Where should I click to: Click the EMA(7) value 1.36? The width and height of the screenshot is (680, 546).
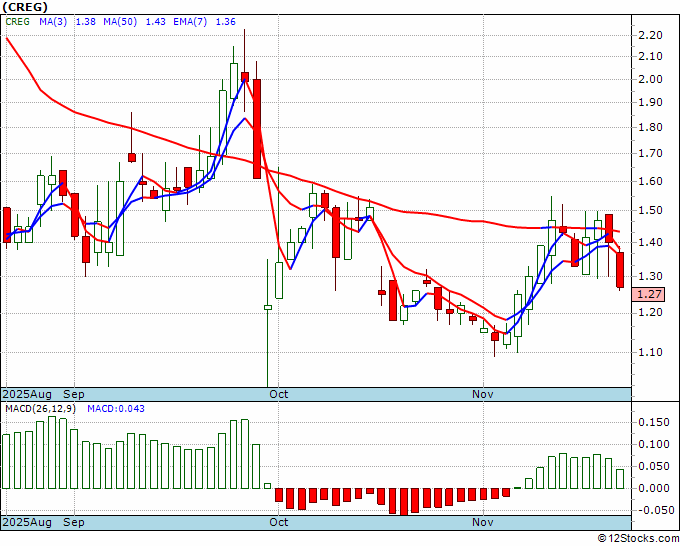(x=226, y=22)
